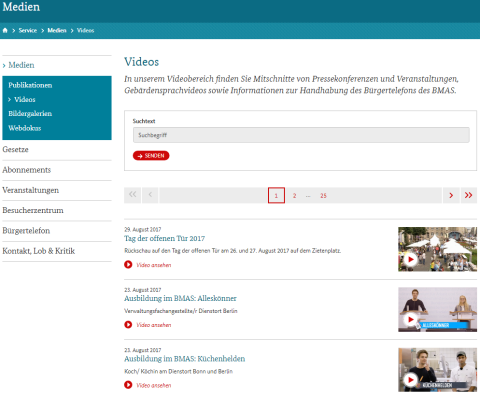The width and height of the screenshot is (480, 398).
Task: Select pagination page 1
Action: 276,195
